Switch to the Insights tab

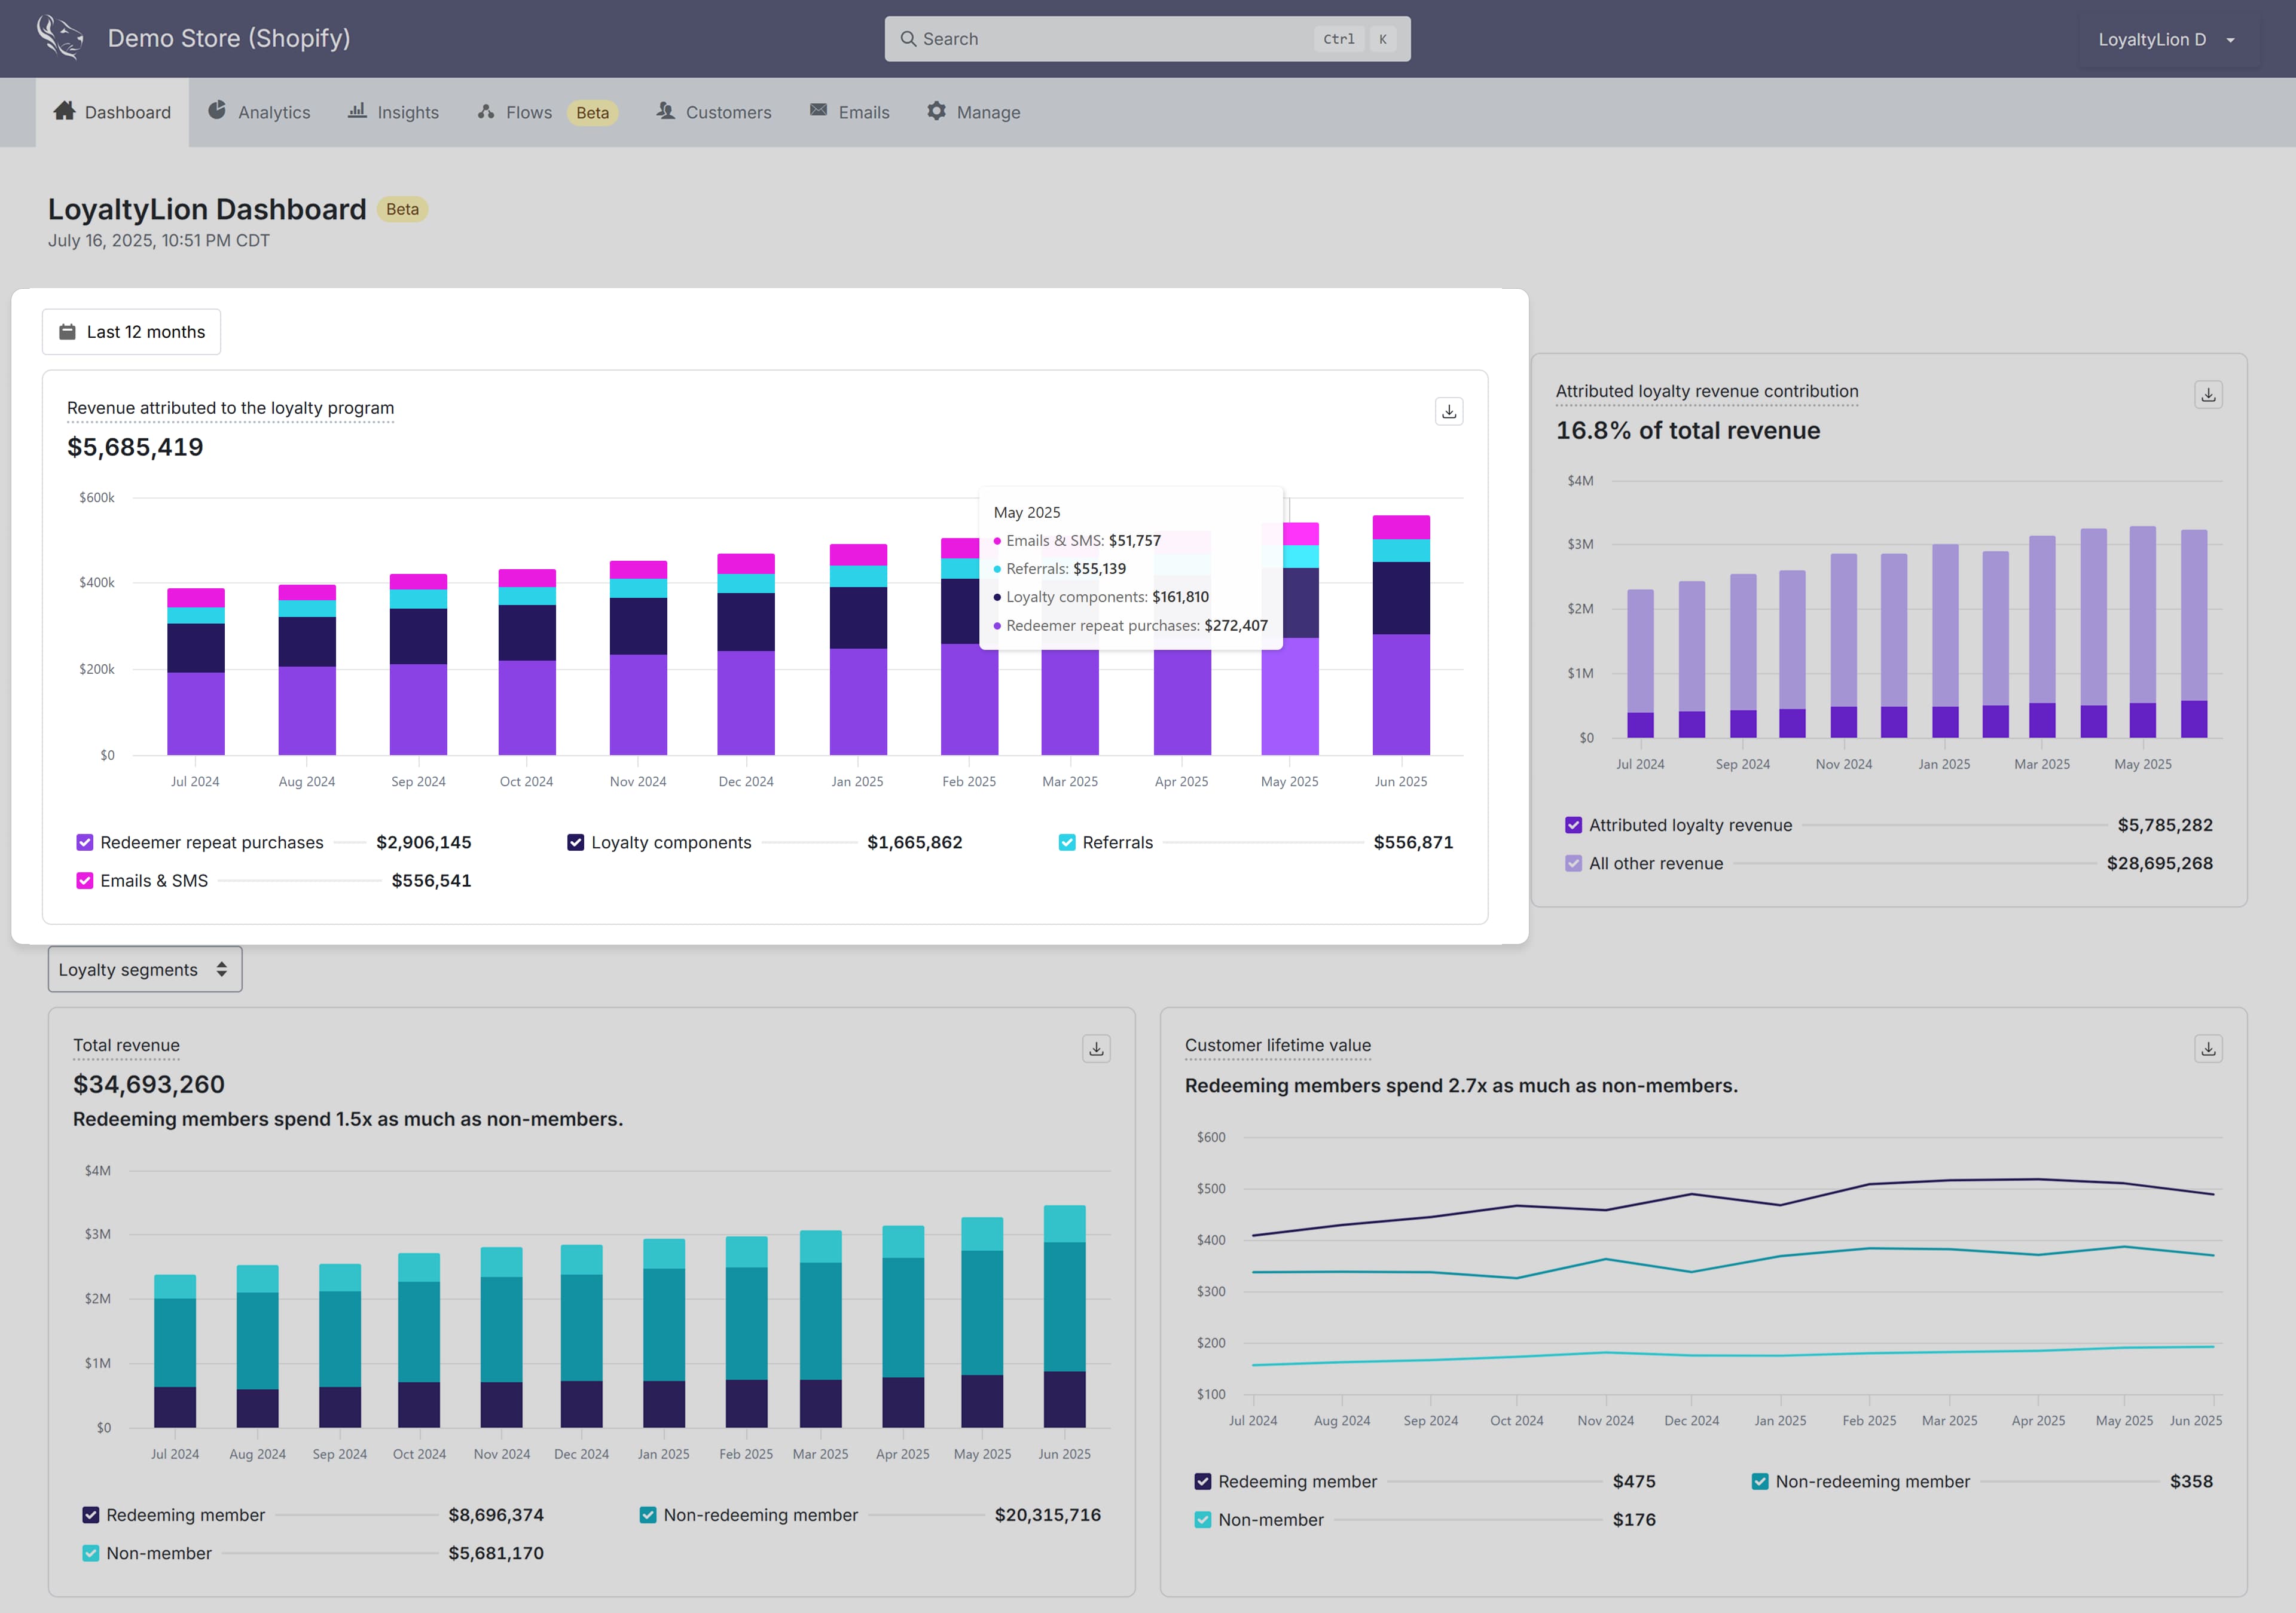(393, 112)
